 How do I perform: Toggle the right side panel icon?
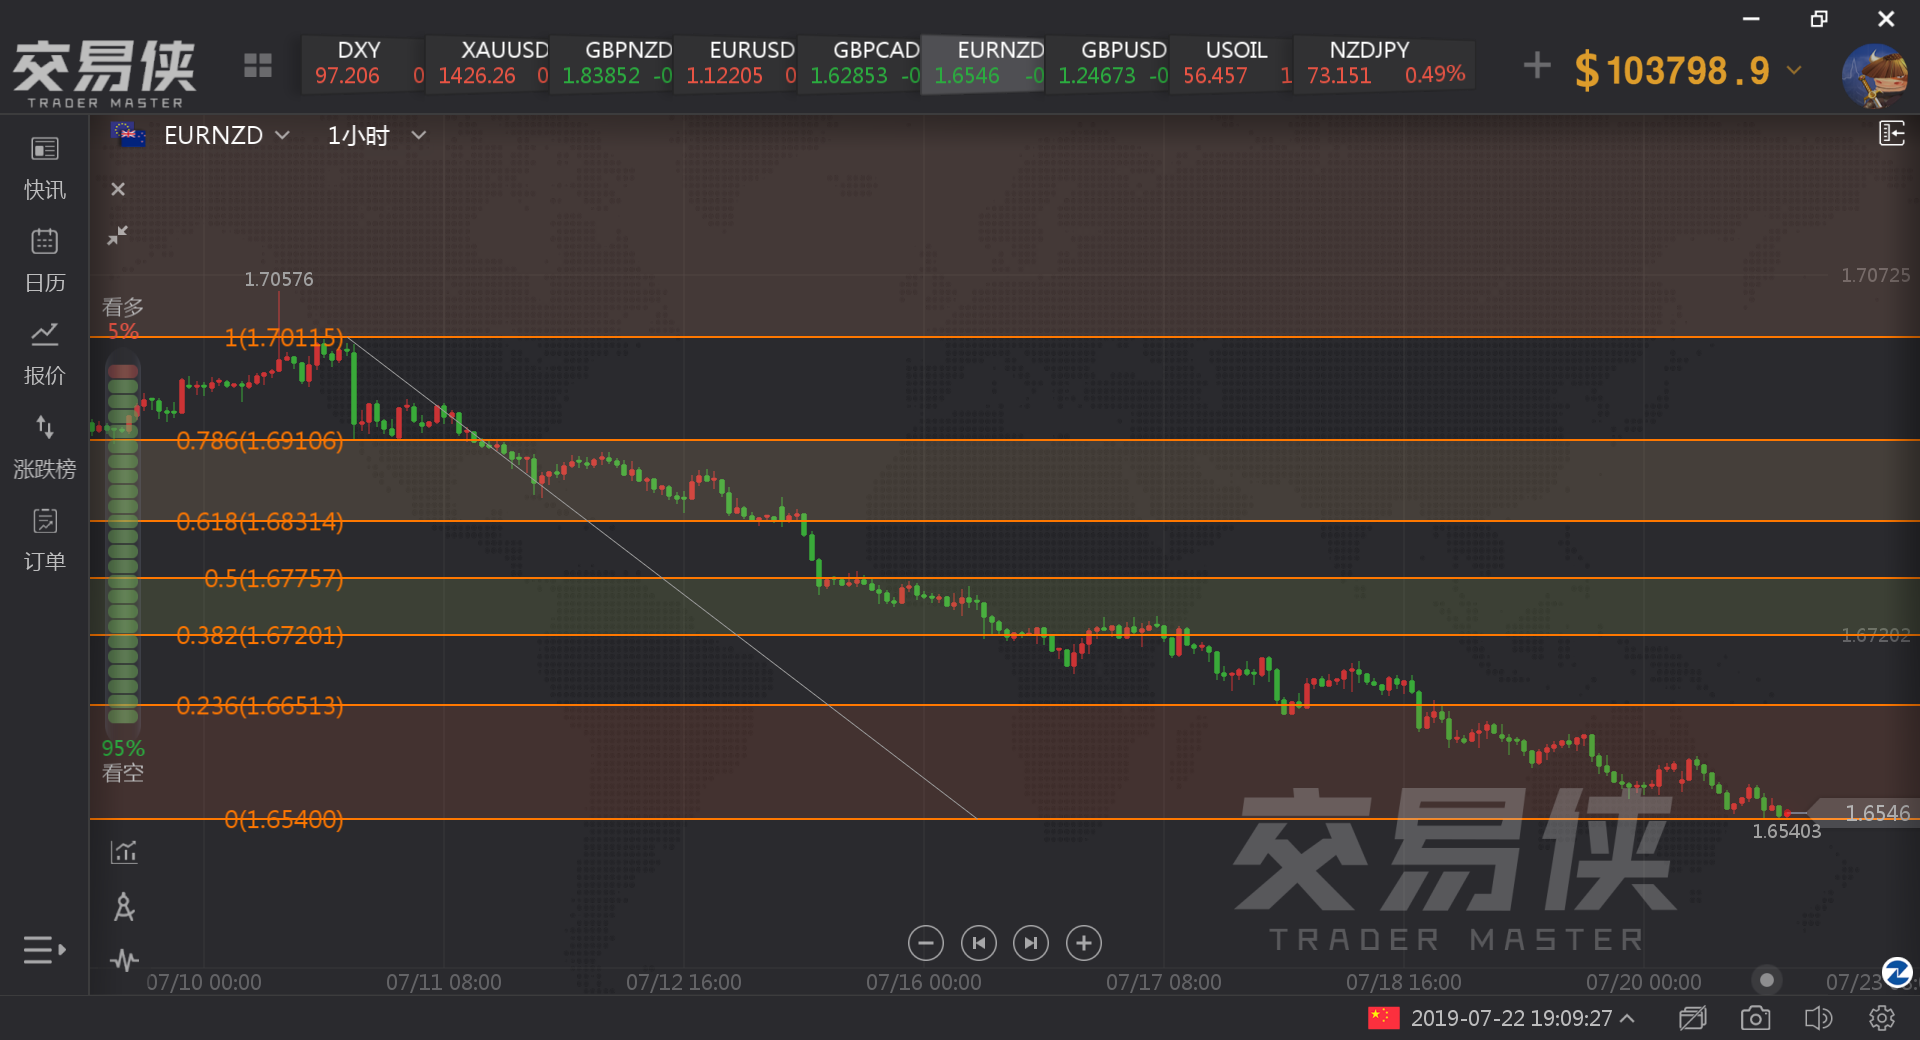click(1891, 133)
